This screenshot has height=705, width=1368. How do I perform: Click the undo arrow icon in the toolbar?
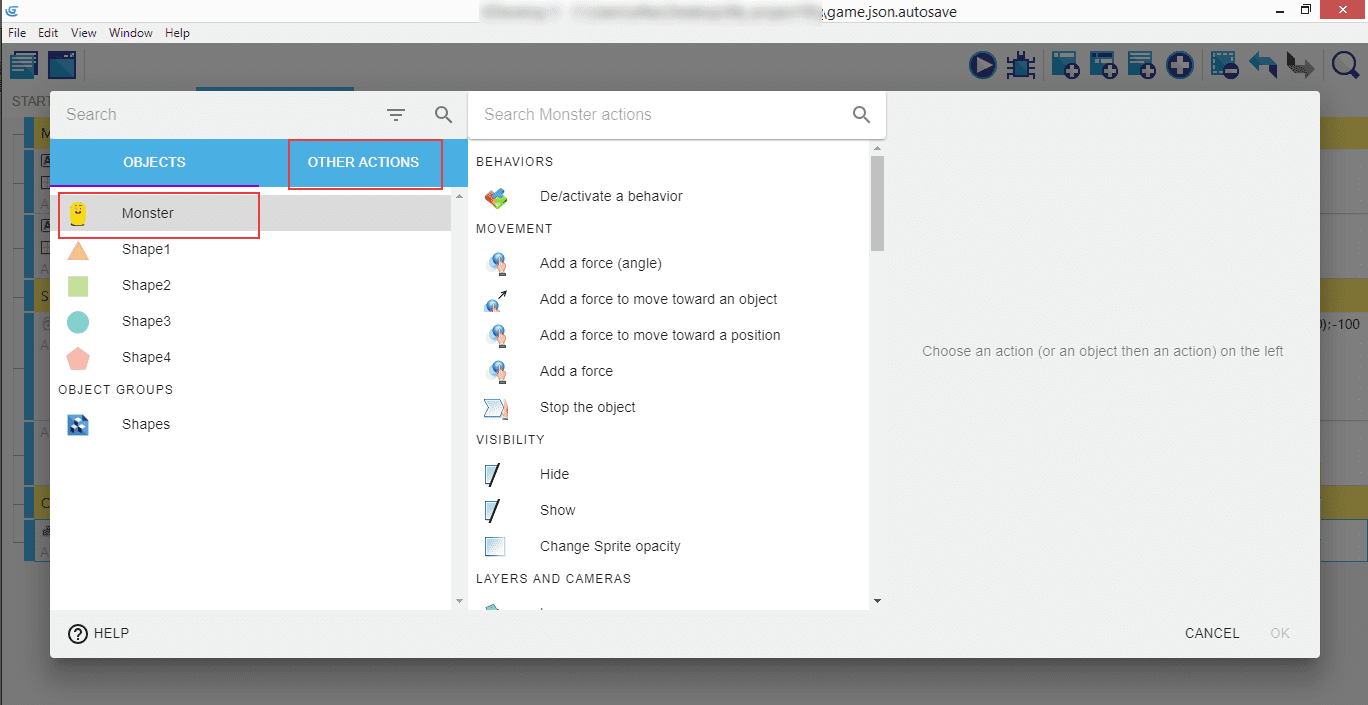point(1263,66)
